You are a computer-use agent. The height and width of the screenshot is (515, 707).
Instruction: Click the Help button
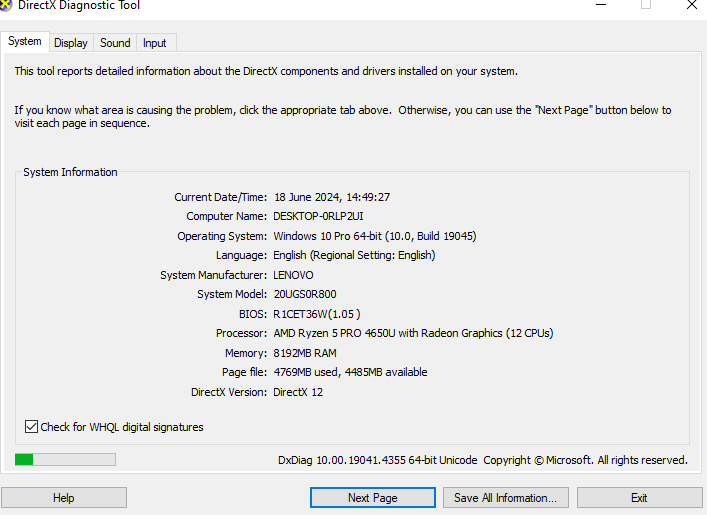tap(64, 498)
